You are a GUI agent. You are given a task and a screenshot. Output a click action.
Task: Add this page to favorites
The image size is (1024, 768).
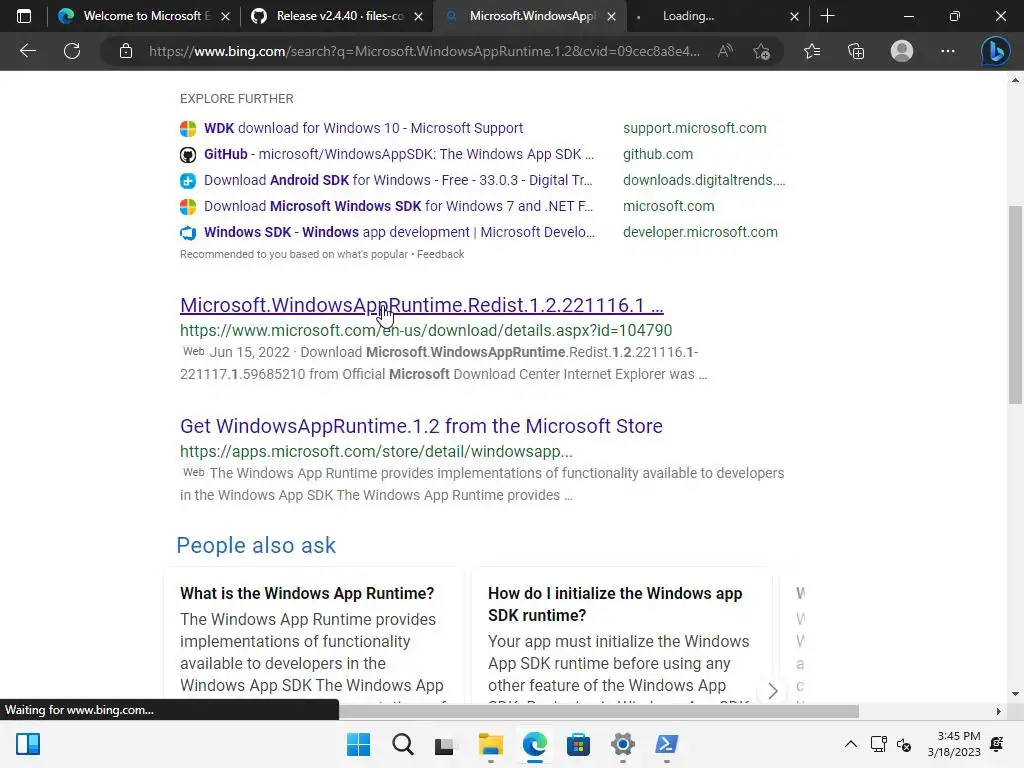(761, 51)
